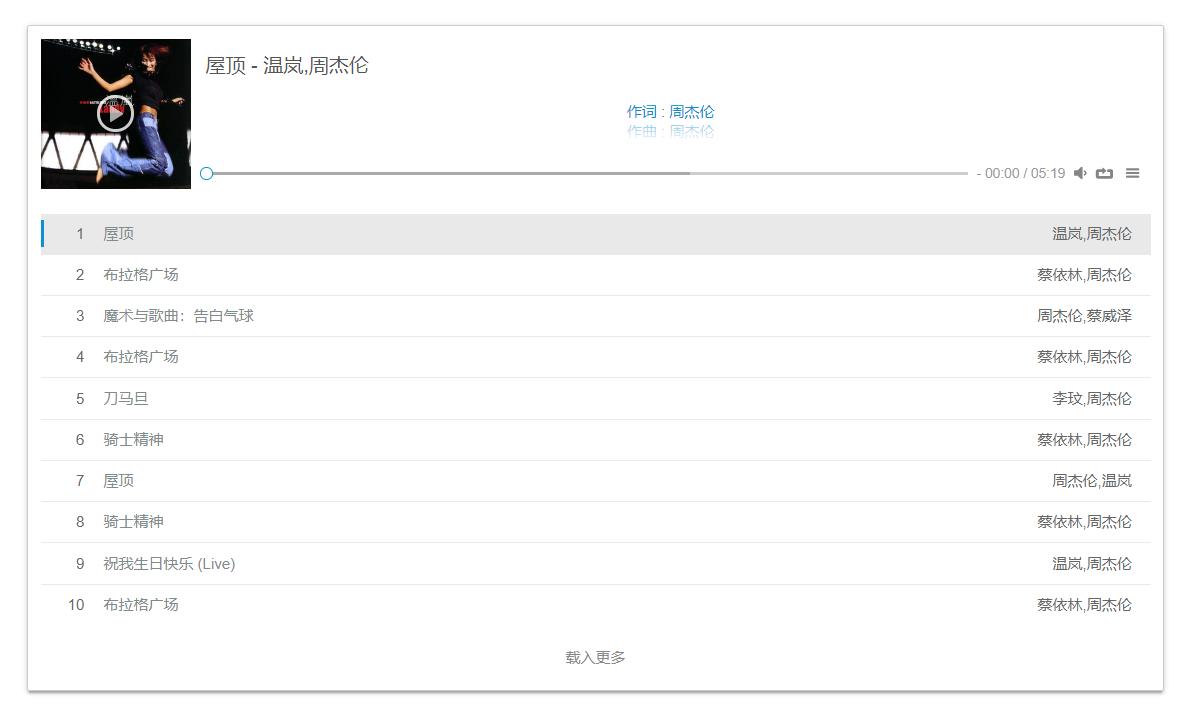The width and height of the screenshot is (1186, 721).
Task: Click 作词 : 周杰伦 lyric line
Action: point(671,111)
